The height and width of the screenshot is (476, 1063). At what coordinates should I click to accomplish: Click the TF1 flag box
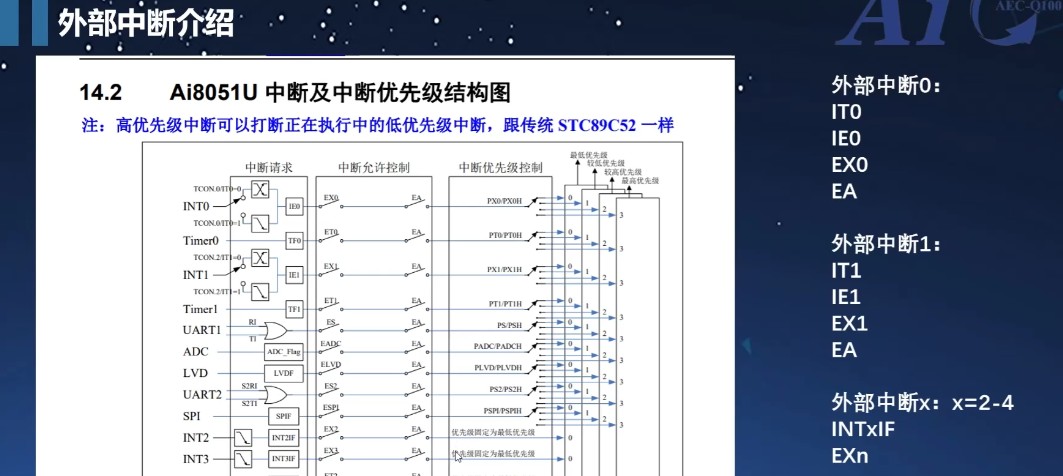294,309
